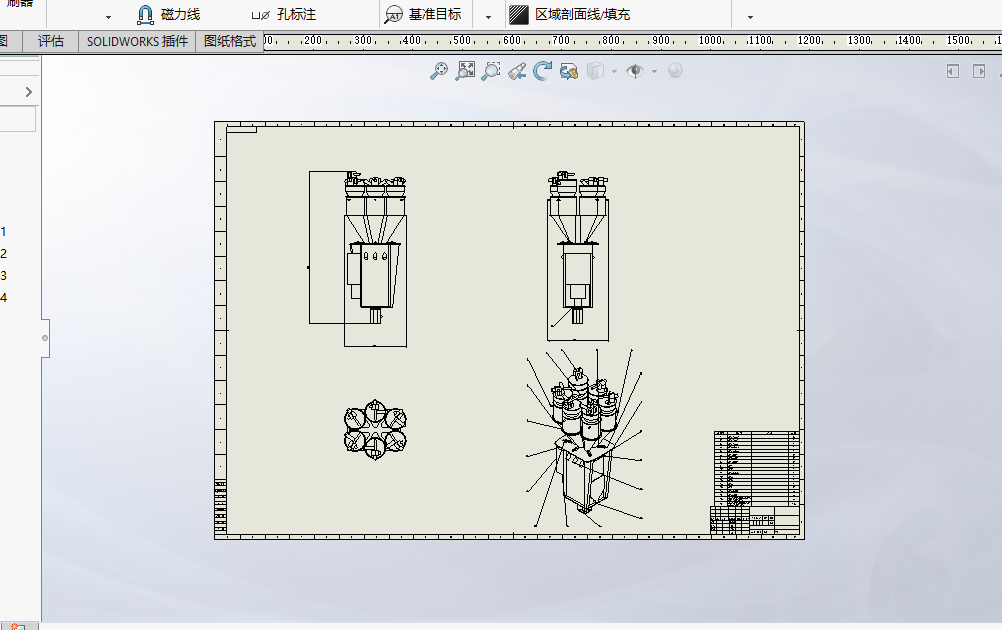
Task: Open the SOLIDWORKS 插件 tab
Action: click(137, 42)
